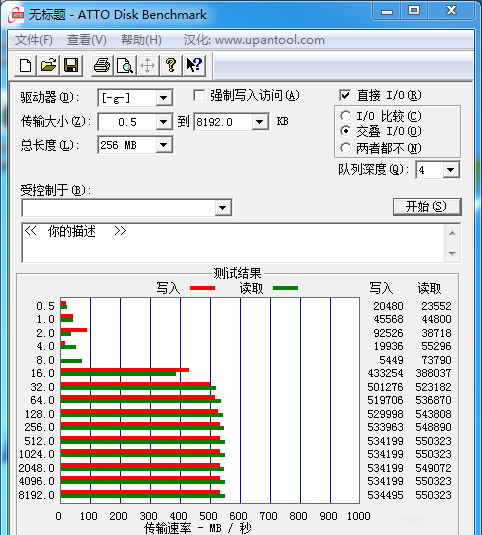Open a benchmark file via folder icon
Image resolution: width=482 pixels, height=535 pixels.
click(x=48, y=65)
